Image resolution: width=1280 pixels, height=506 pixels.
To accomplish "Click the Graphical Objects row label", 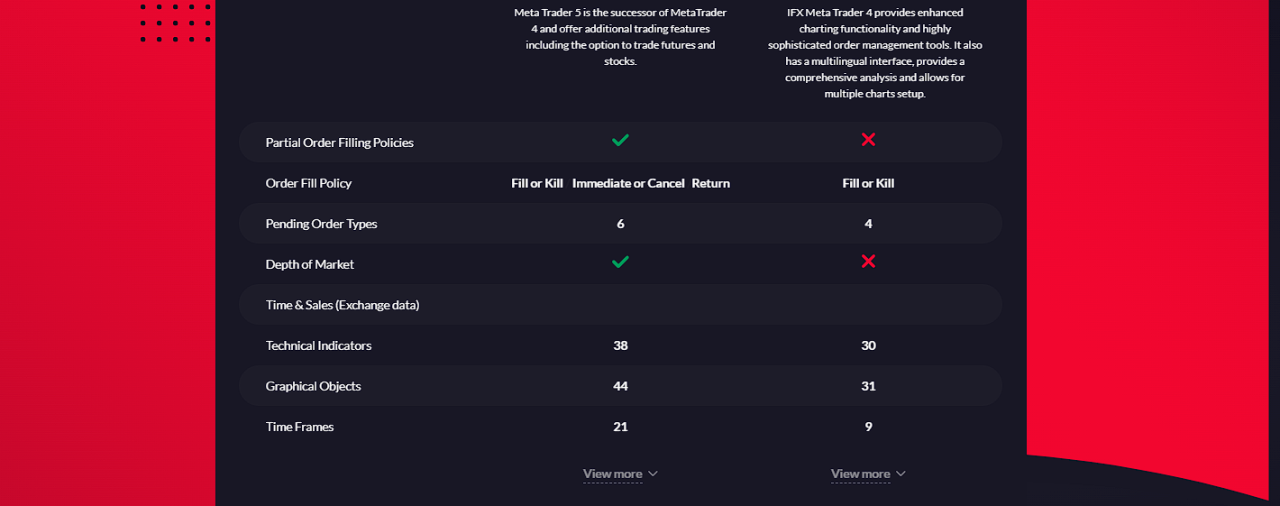I will pyautogui.click(x=313, y=386).
